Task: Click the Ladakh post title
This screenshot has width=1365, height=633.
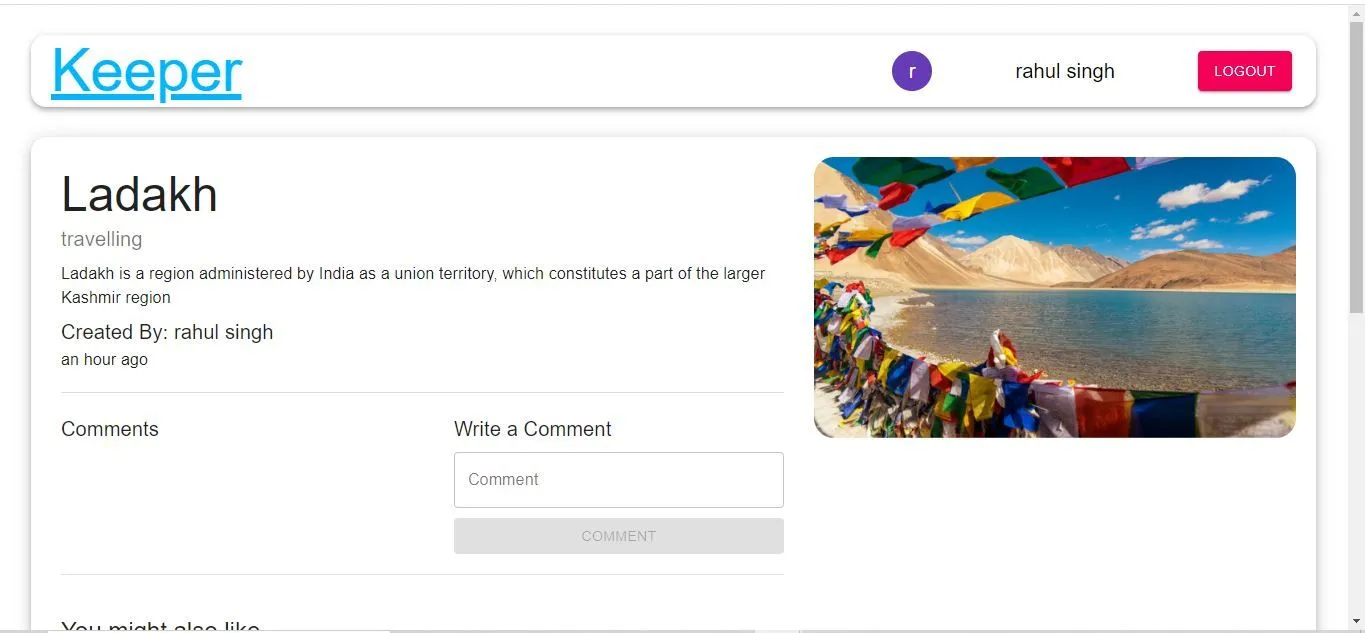Action: (139, 194)
